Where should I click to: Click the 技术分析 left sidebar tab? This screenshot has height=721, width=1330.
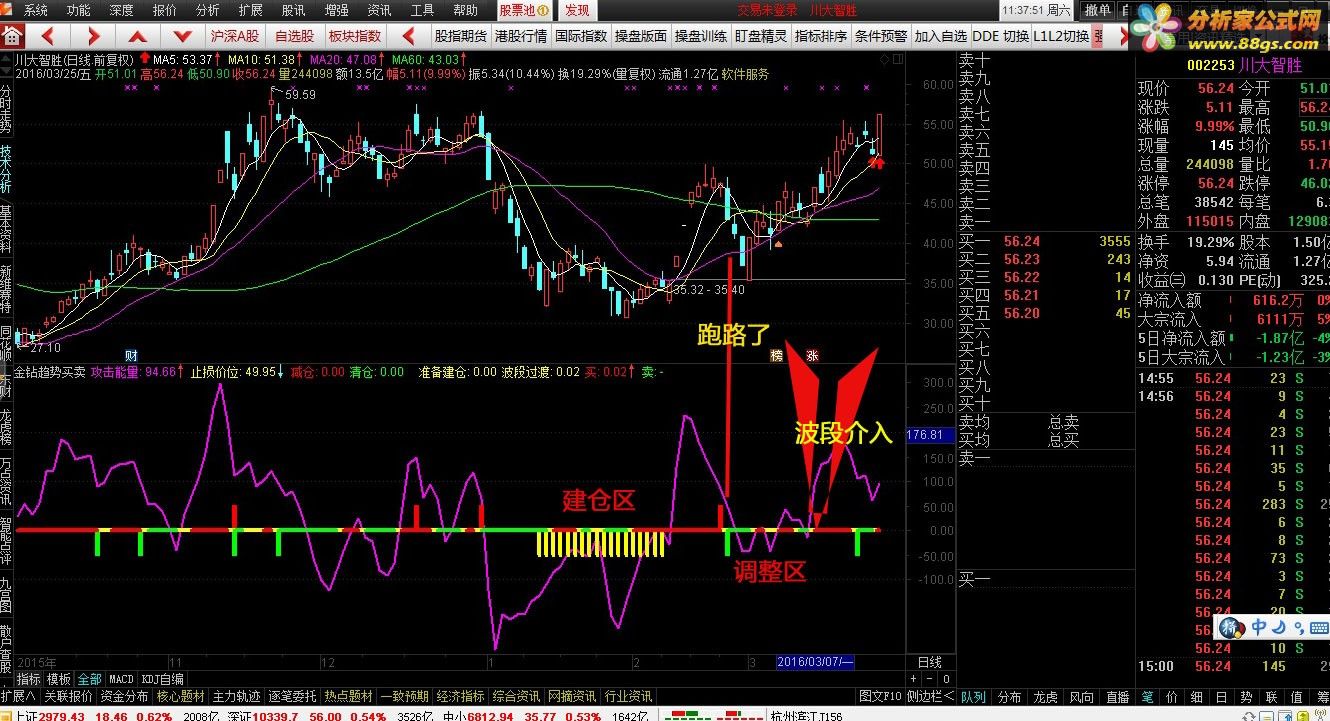point(6,169)
